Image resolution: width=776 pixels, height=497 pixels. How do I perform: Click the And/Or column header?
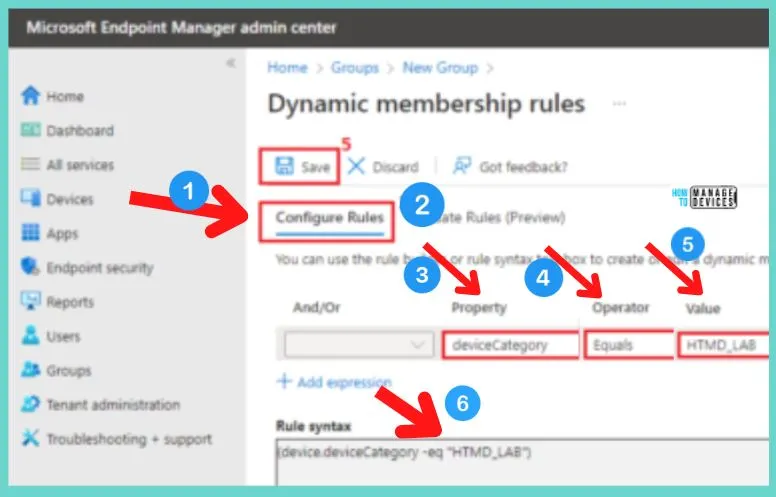[317, 308]
